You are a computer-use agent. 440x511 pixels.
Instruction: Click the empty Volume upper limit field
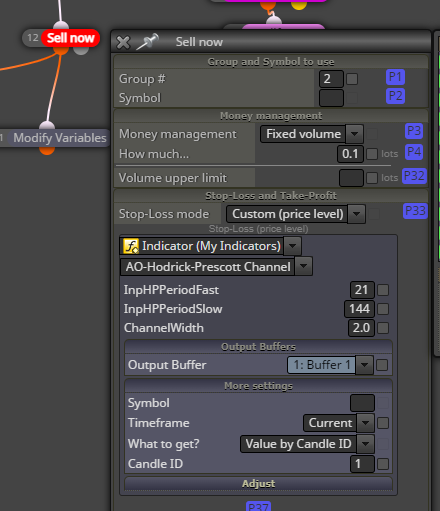coord(351,178)
